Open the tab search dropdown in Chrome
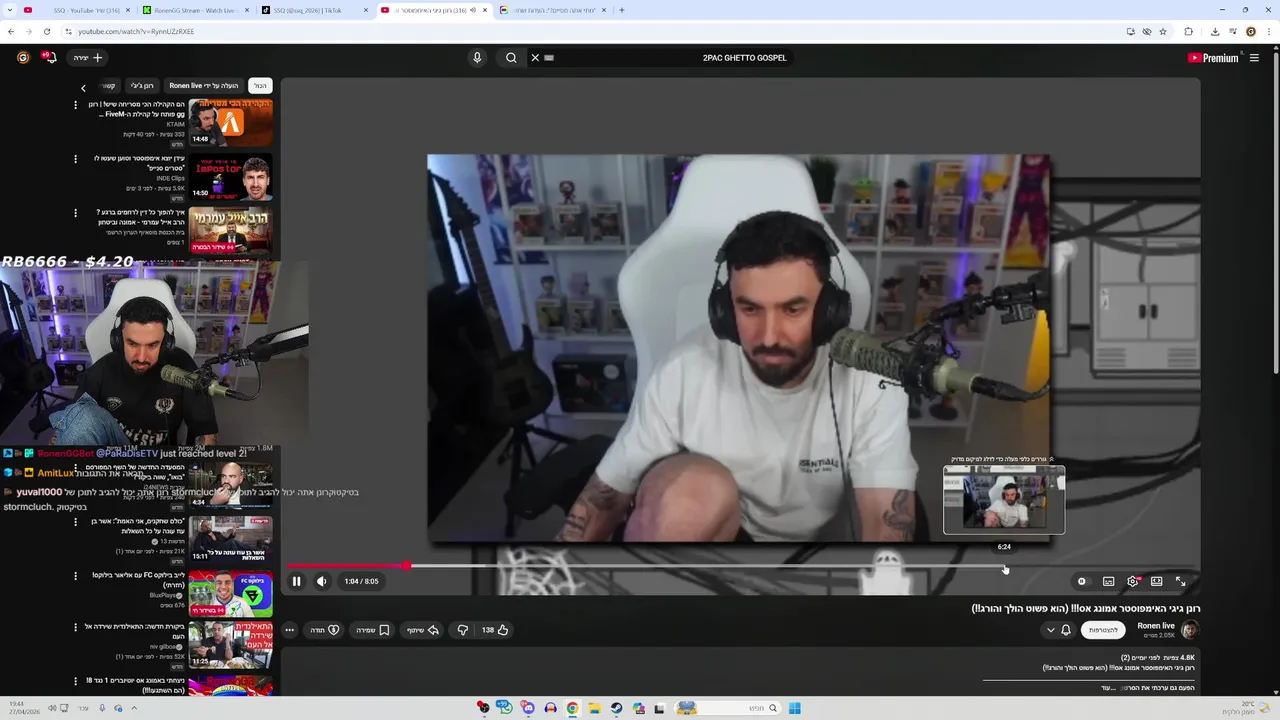The height and width of the screenshot is (720, 1280). (x=9, y=10)
